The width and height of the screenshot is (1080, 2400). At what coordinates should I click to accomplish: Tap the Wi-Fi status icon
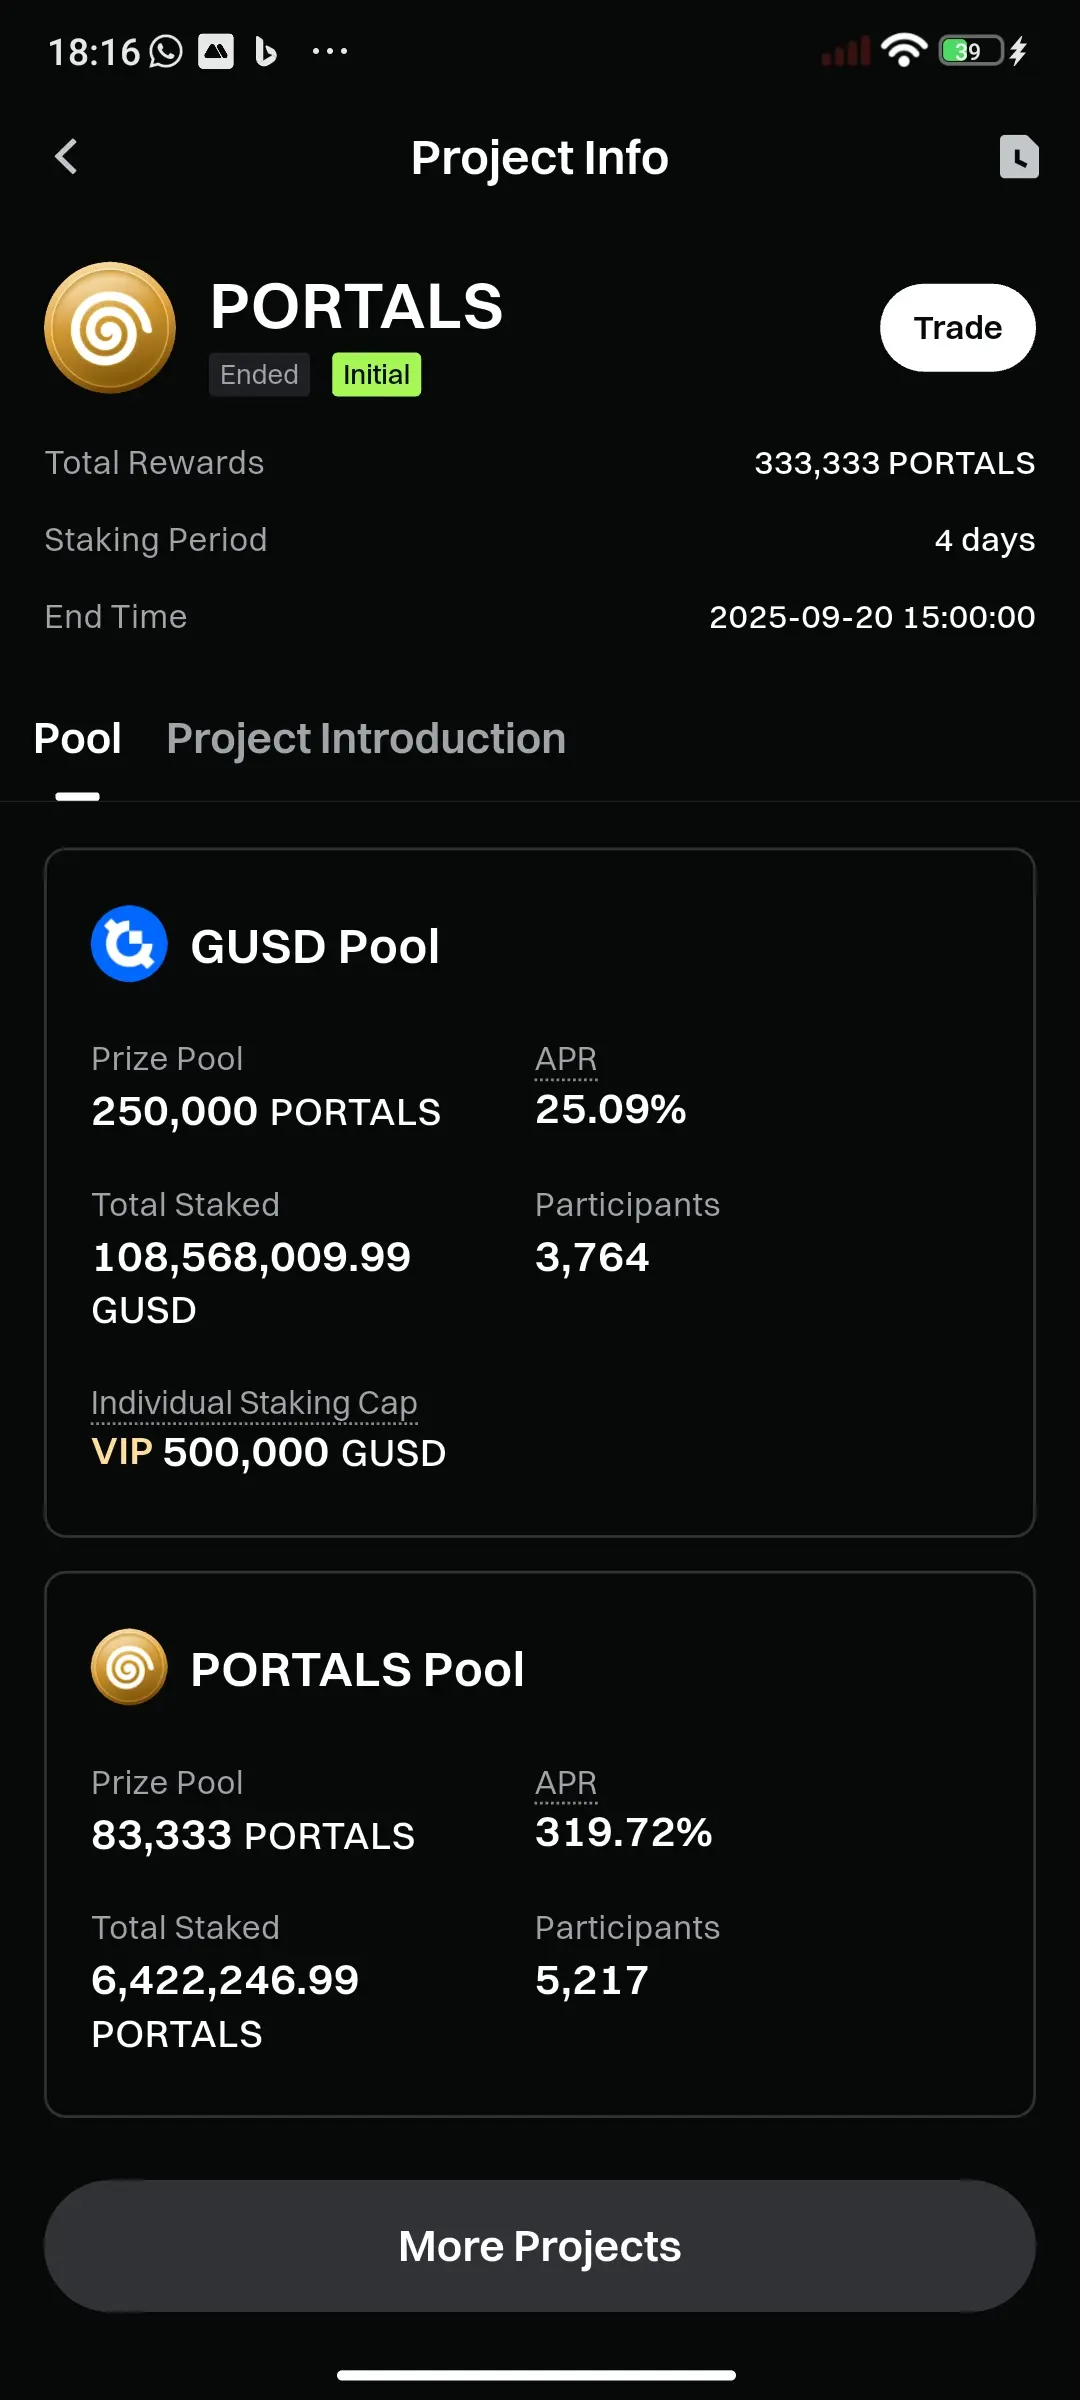click(903, 50)
